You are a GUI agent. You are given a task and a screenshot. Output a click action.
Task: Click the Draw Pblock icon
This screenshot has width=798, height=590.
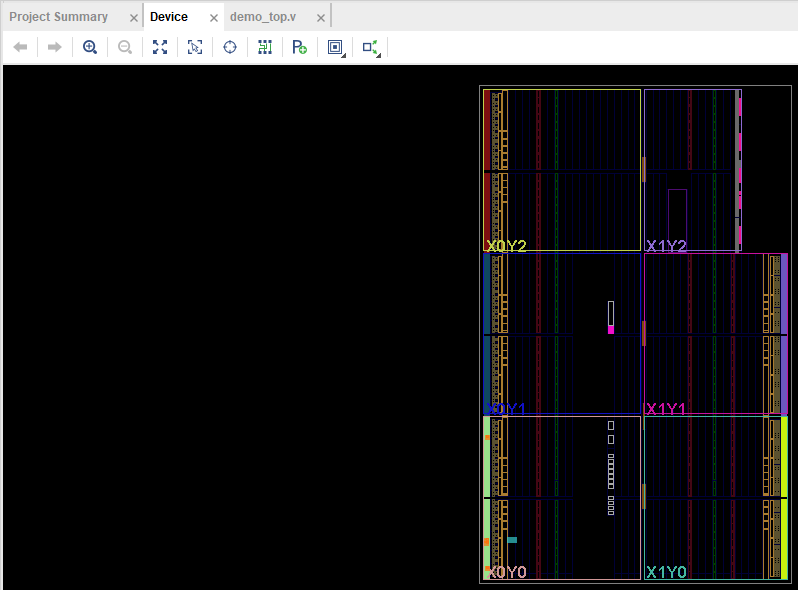pos(299,47)
